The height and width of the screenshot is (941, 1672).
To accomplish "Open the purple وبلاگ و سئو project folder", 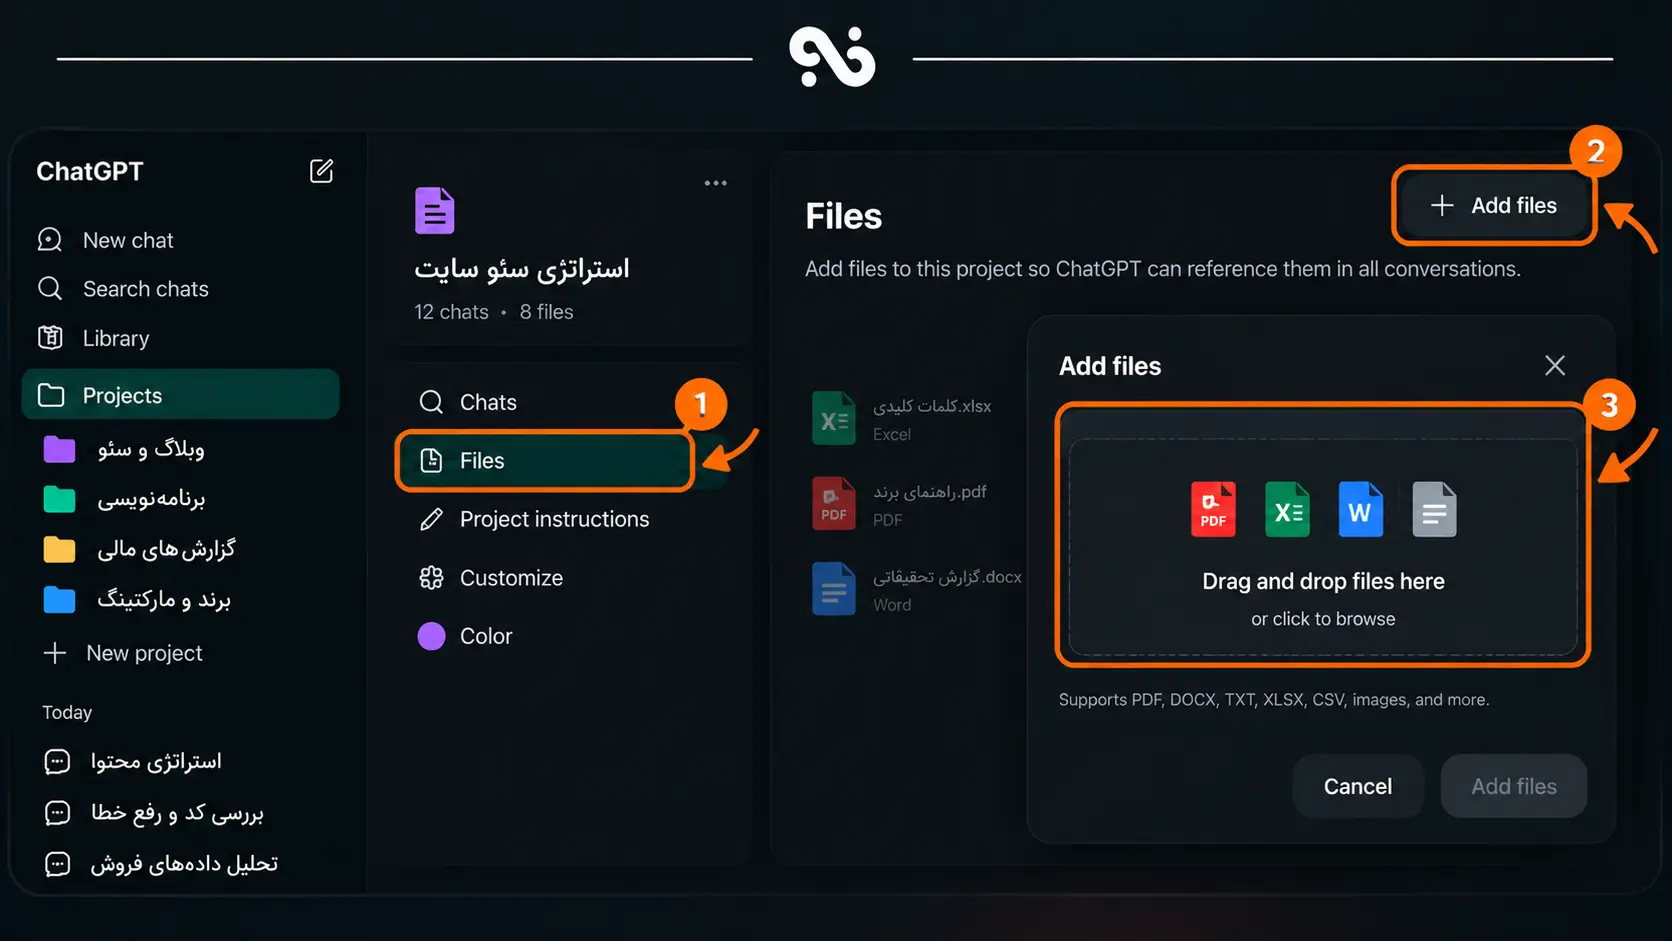I will click(x=124, y=449).
